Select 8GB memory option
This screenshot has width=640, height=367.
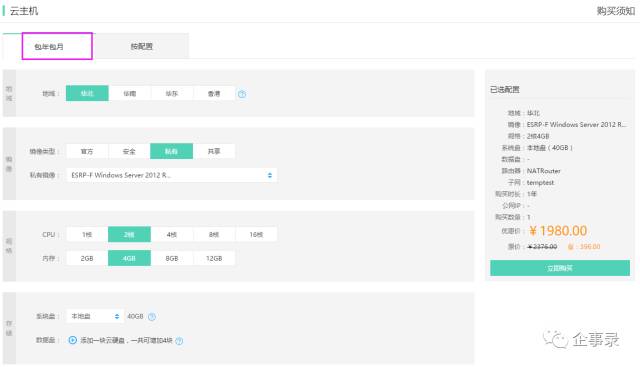172,258
